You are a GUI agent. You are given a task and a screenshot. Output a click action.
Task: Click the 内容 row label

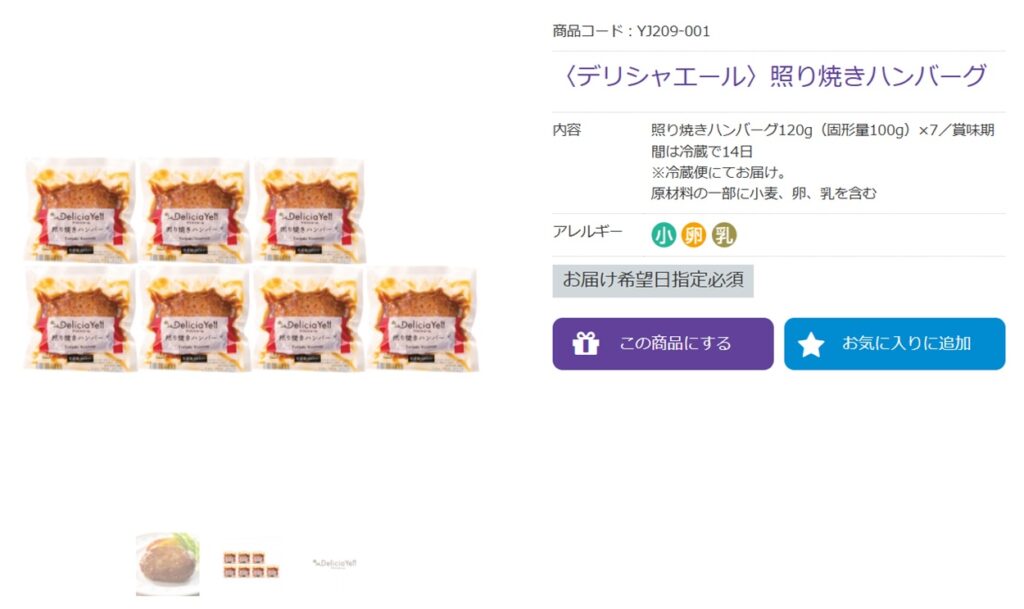click(x=567, y=130)
